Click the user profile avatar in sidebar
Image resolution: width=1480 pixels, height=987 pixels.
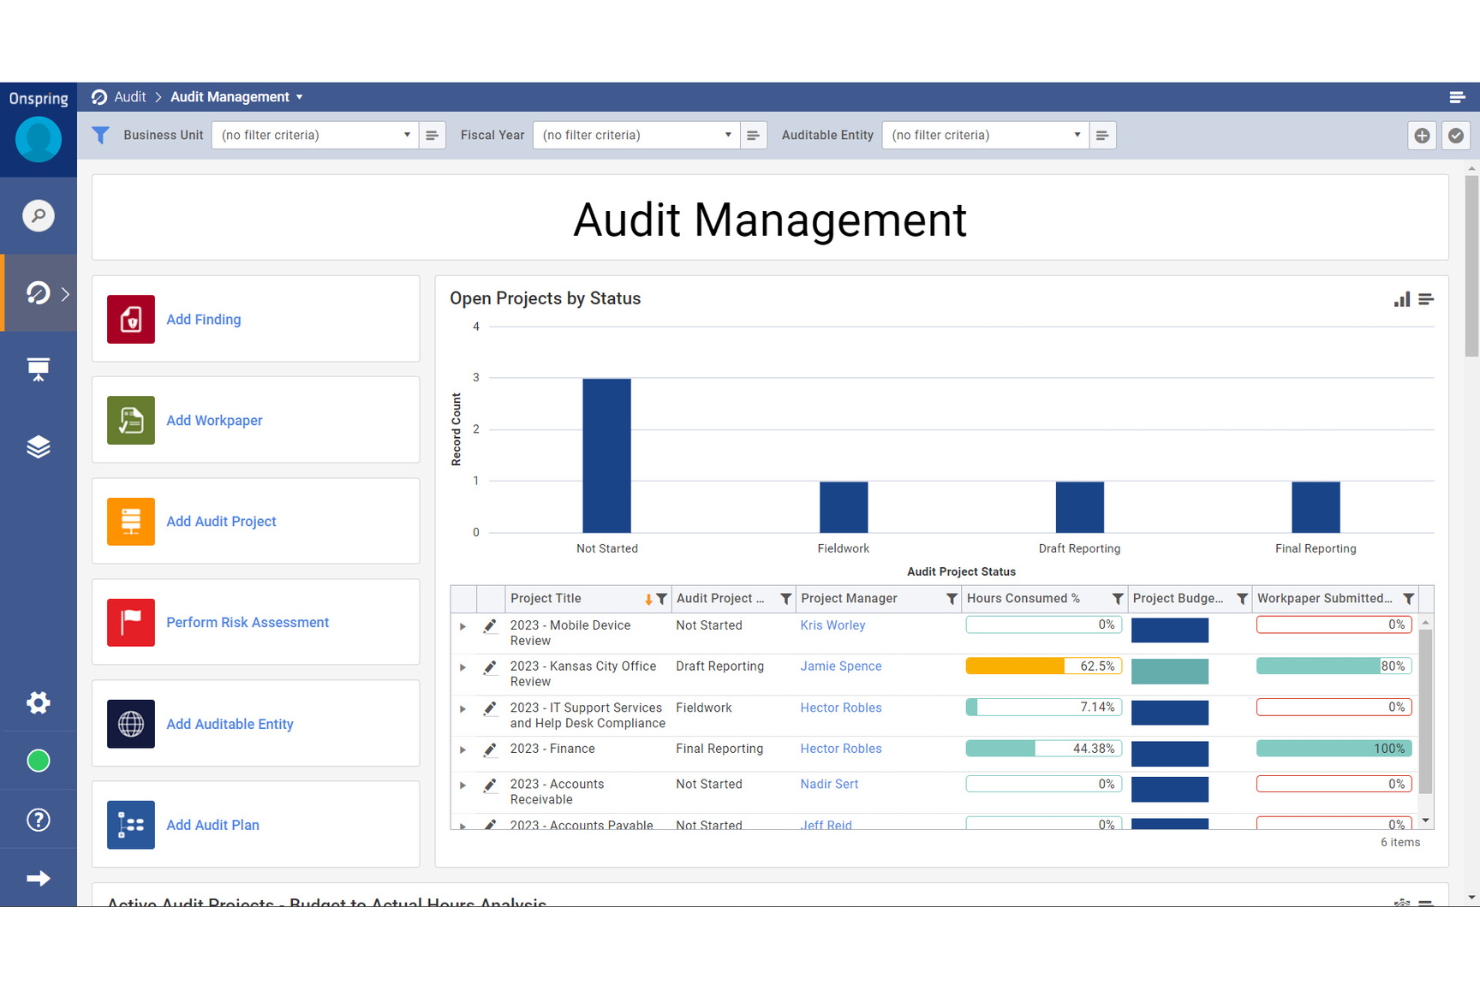(x=38, y=139)
